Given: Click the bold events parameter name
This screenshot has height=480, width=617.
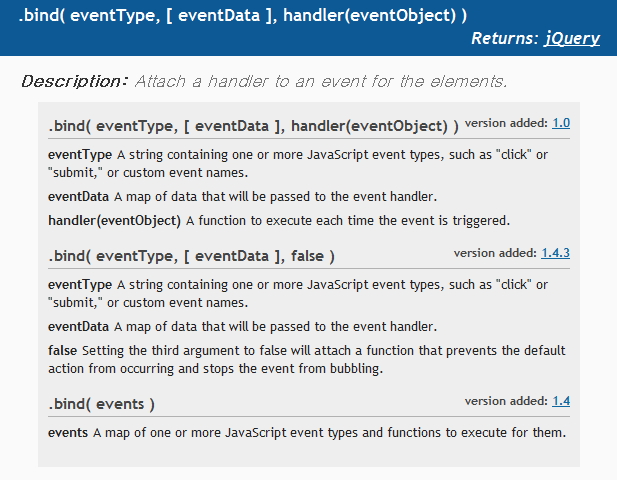Looking at the screenshot, I should click(x=68, y=433).
